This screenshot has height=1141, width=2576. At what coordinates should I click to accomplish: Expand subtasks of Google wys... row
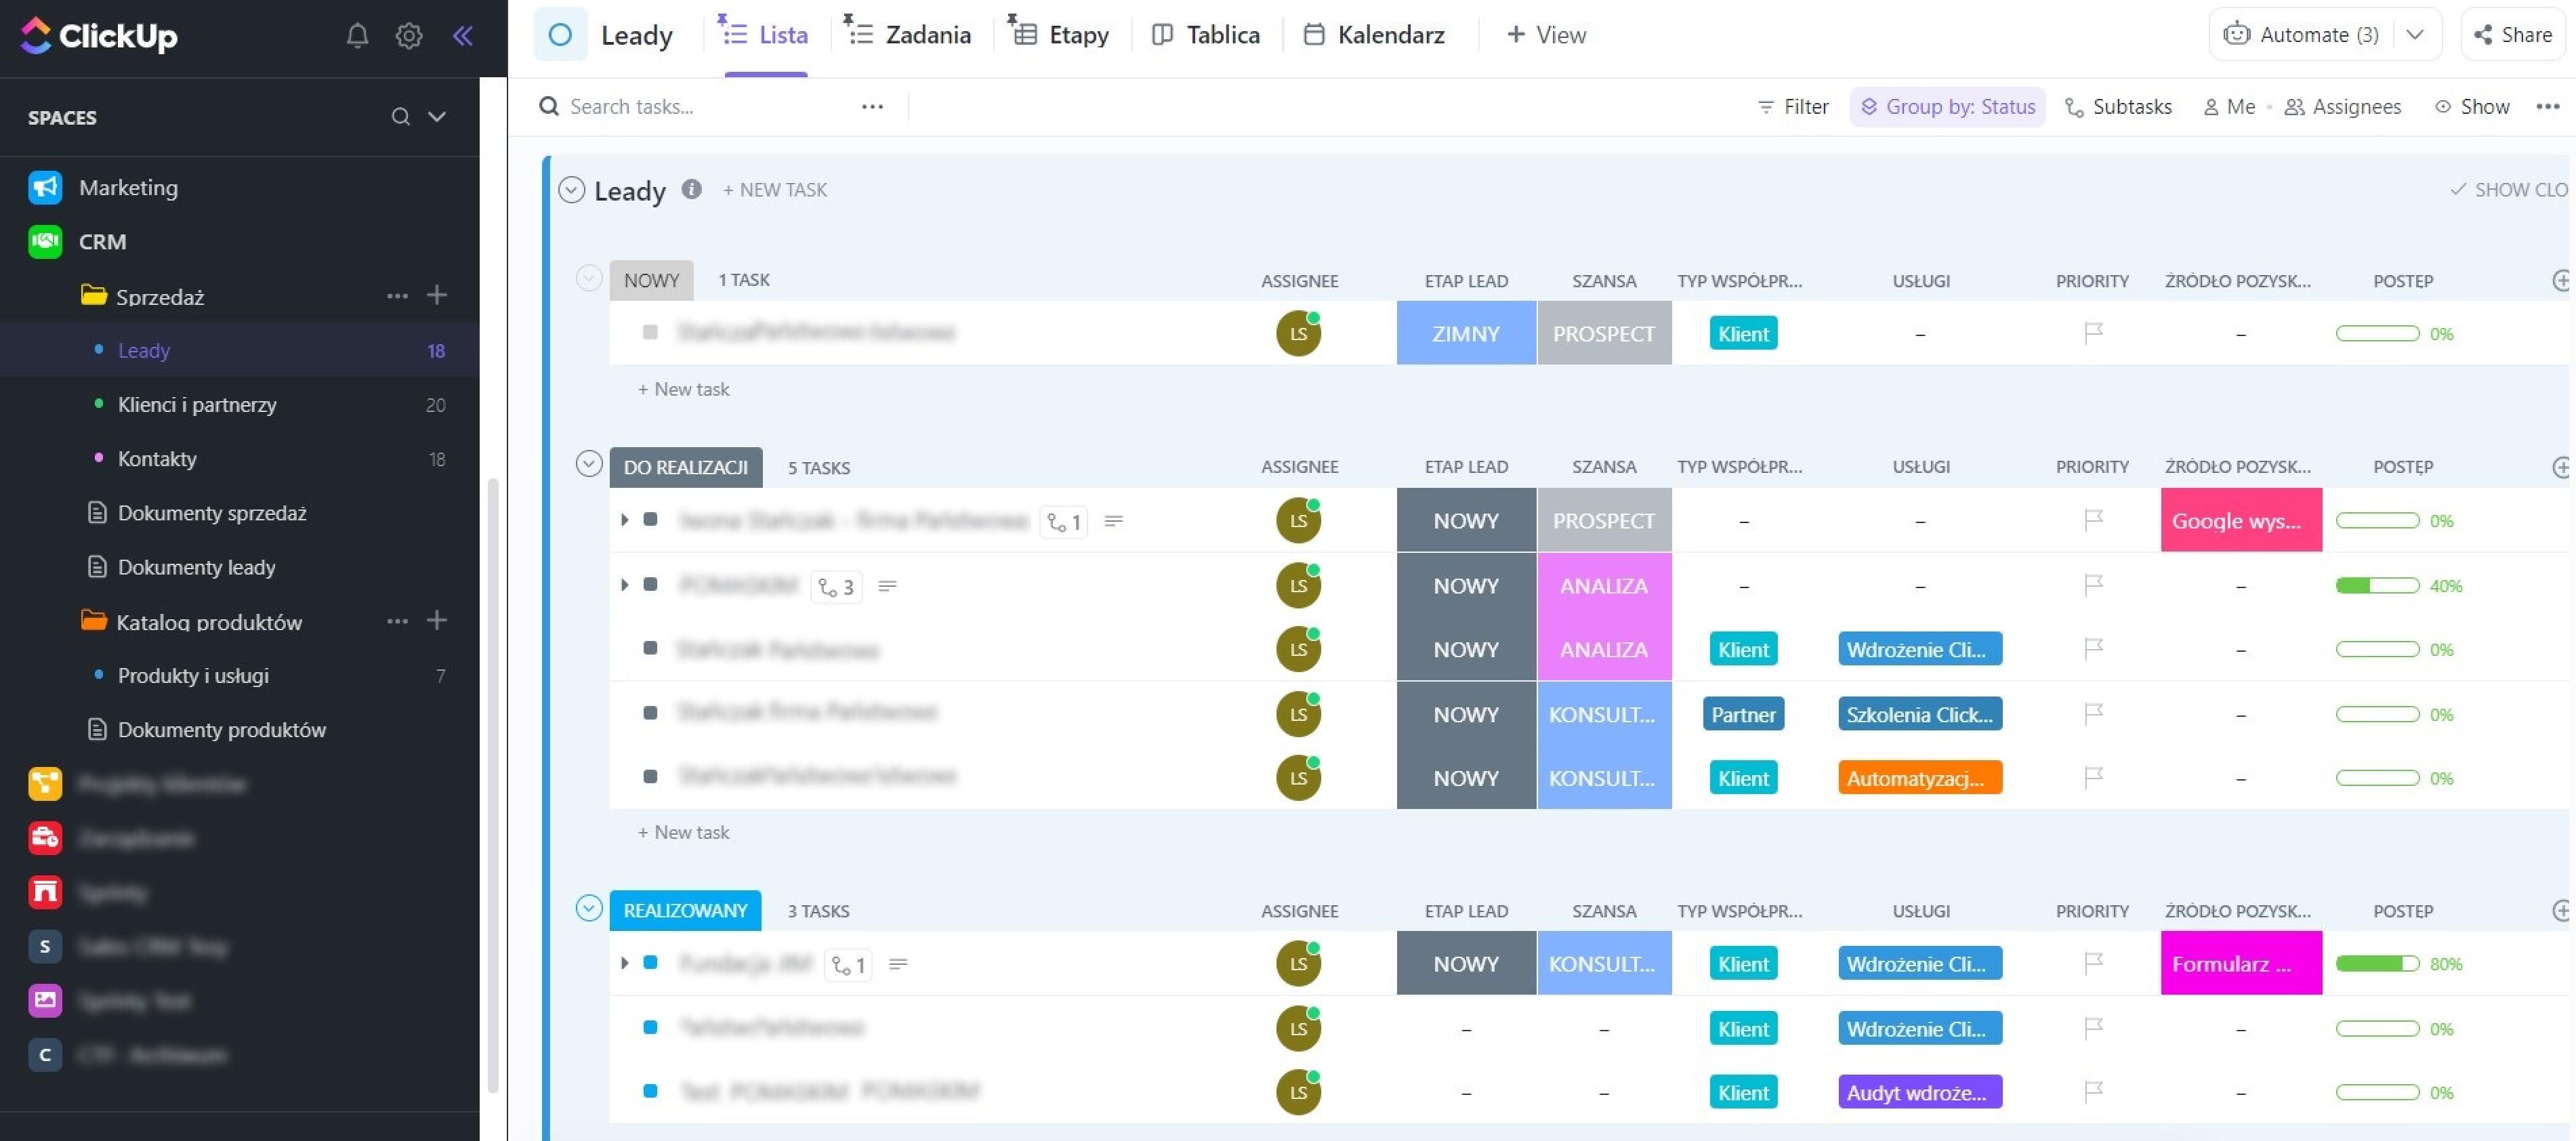coord(624,519)
